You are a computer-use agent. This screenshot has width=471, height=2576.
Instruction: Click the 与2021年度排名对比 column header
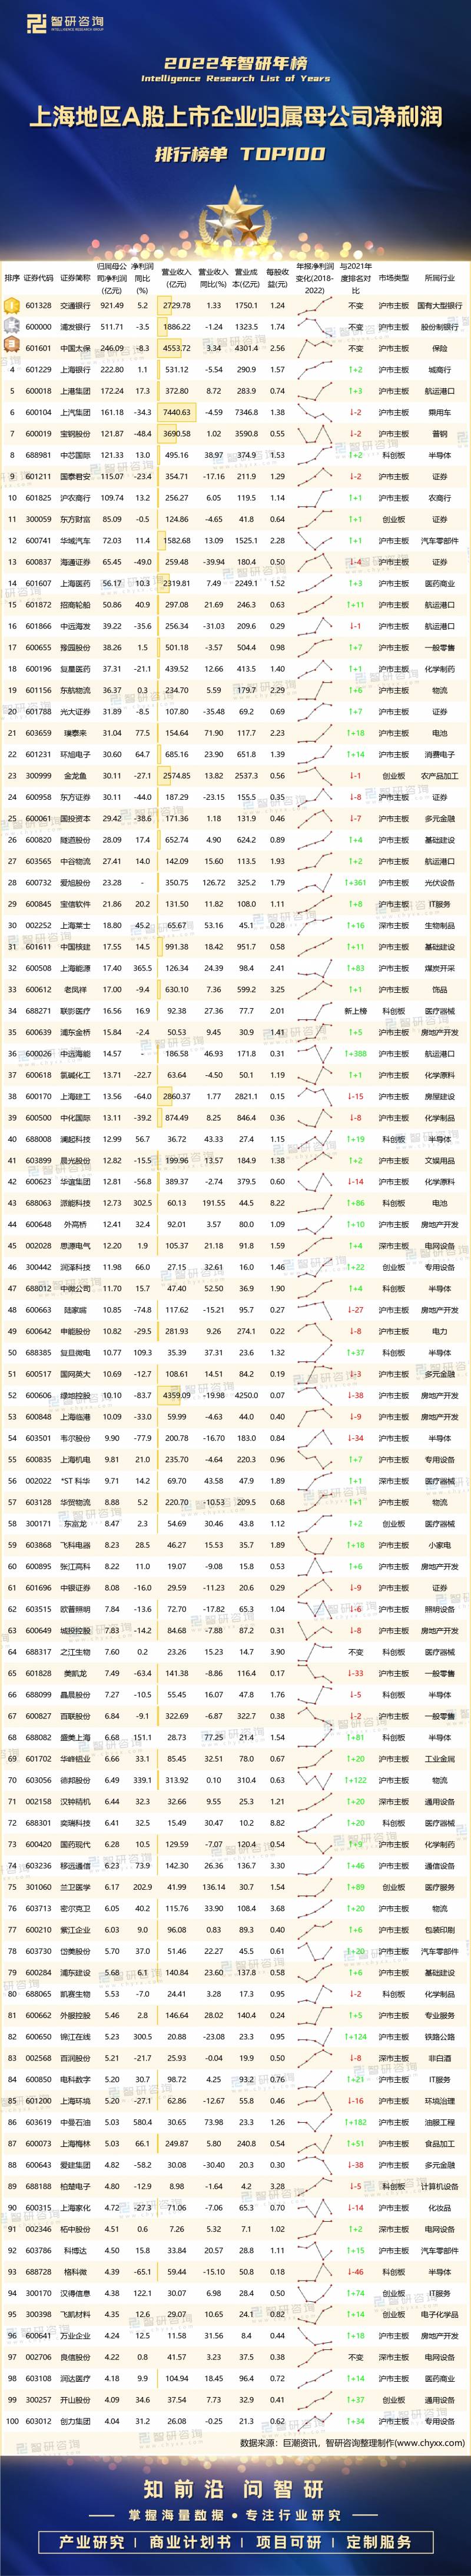(356, 278)
